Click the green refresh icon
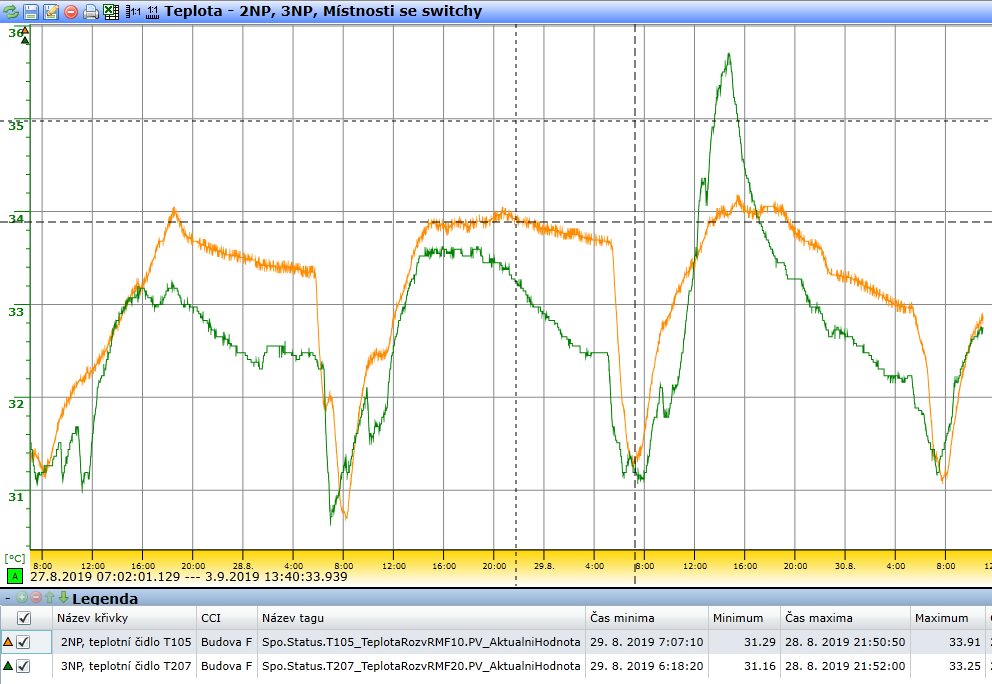Image resolution: width=992 pixels, height=684 pixels. pos(10,12)
